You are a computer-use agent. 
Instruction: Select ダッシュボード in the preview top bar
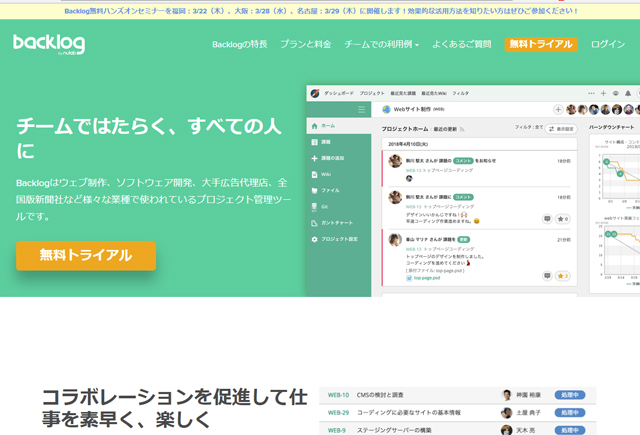pyautogui.click(x=339, y=93)
